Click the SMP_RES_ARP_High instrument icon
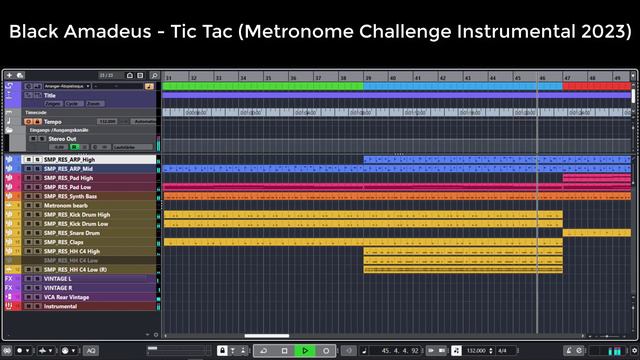 9,160
